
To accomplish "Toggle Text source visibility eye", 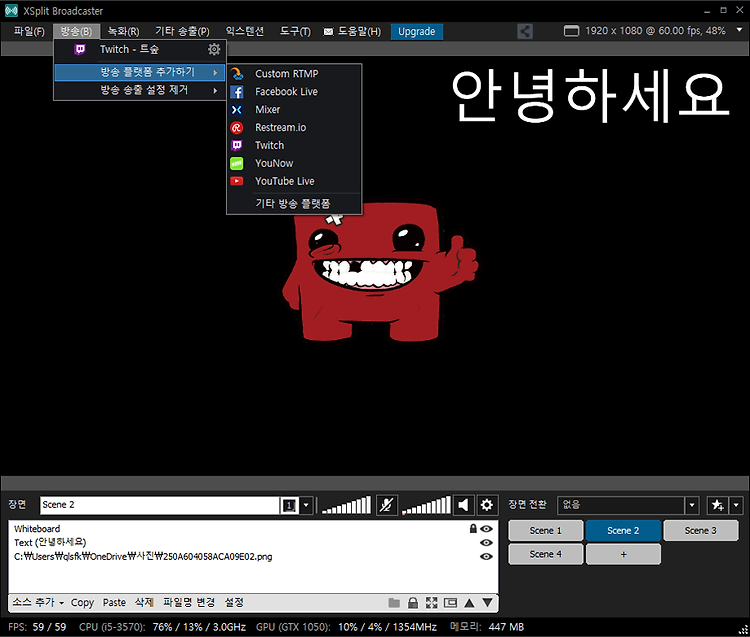I will (486, 543).
